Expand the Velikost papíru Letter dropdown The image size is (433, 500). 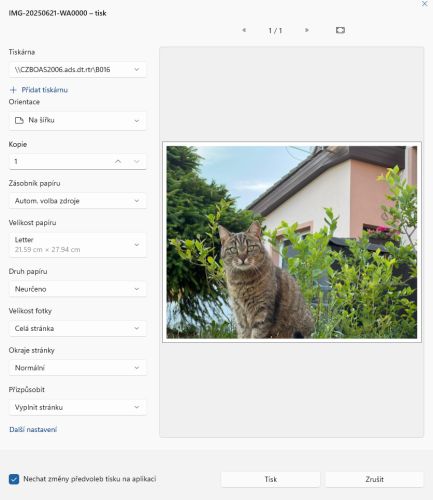click(x=77, y=245)
